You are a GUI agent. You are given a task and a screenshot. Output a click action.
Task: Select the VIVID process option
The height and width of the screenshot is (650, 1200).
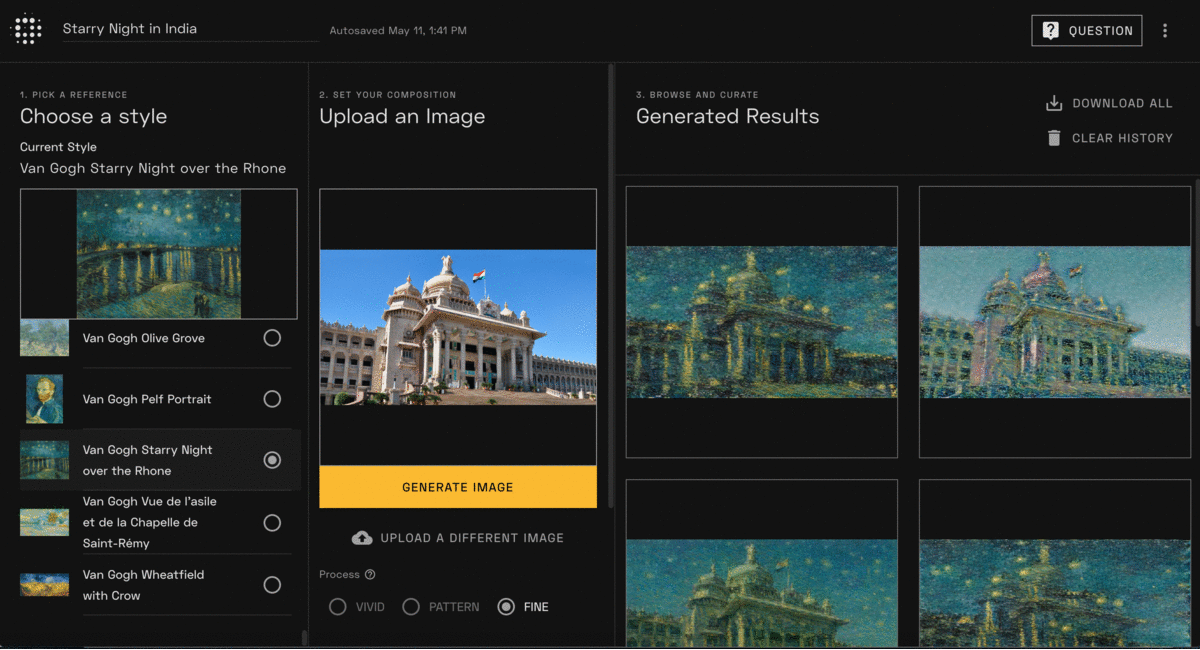(x=337, y=606)
